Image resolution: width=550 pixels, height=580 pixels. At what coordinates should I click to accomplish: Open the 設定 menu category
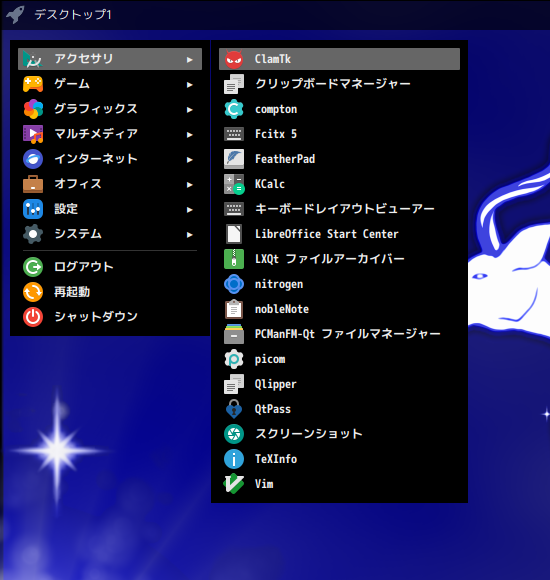110,209
